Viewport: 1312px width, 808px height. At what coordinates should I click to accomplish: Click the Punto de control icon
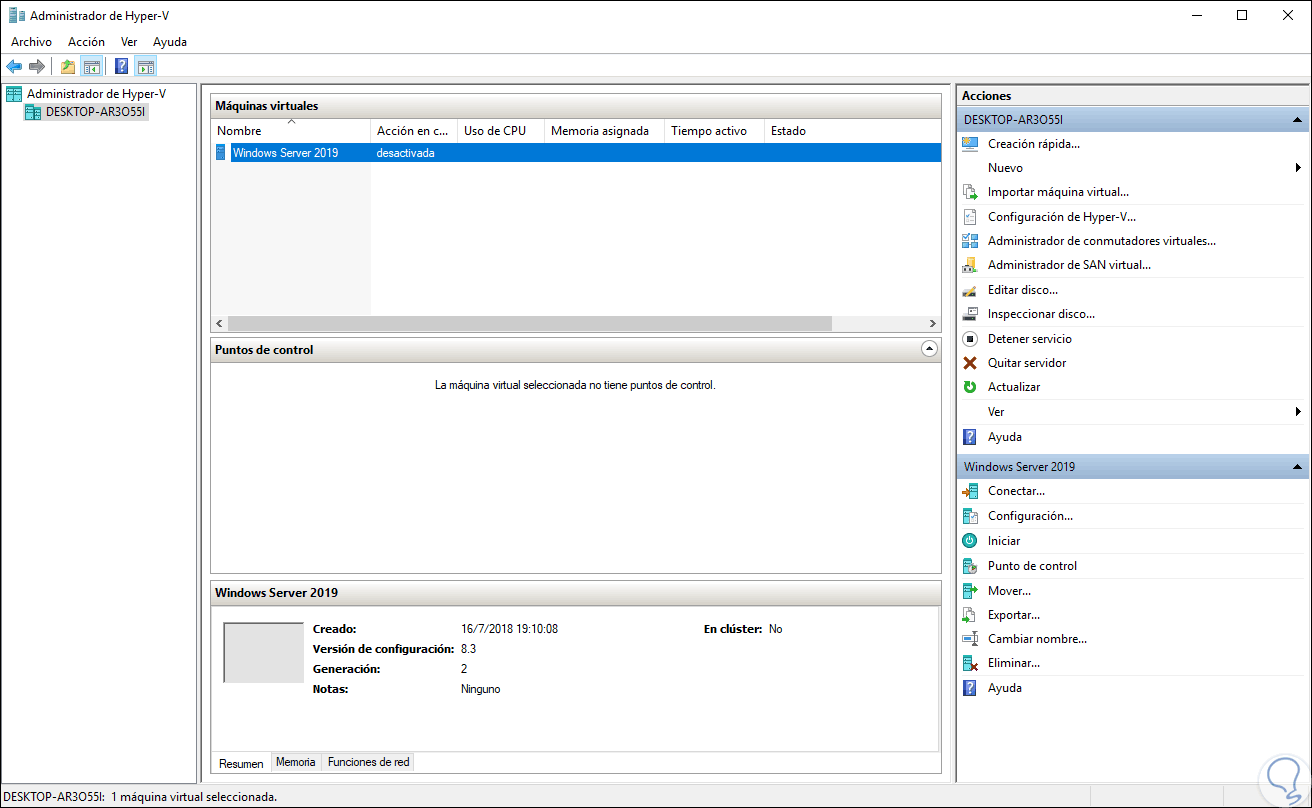click(x=969, y=566)
